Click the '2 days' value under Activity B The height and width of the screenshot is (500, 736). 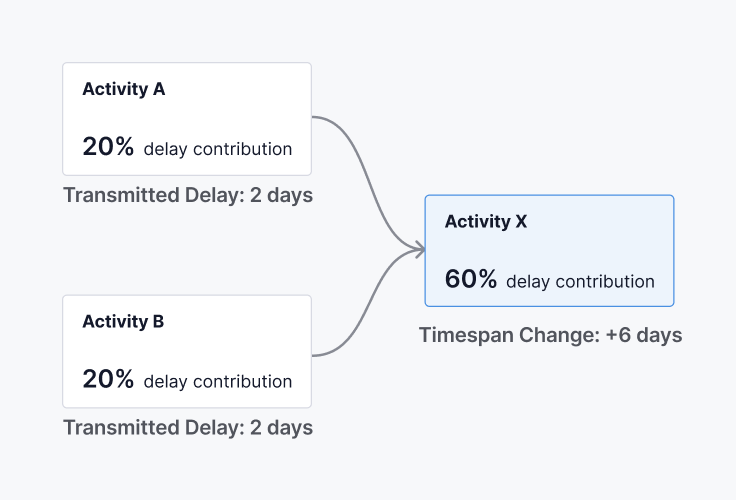point(281,427)
